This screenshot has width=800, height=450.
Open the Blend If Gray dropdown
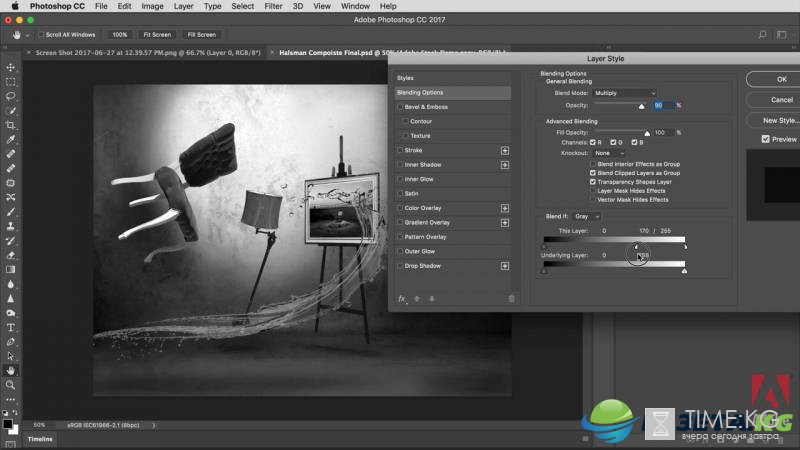tap(587, 216)
